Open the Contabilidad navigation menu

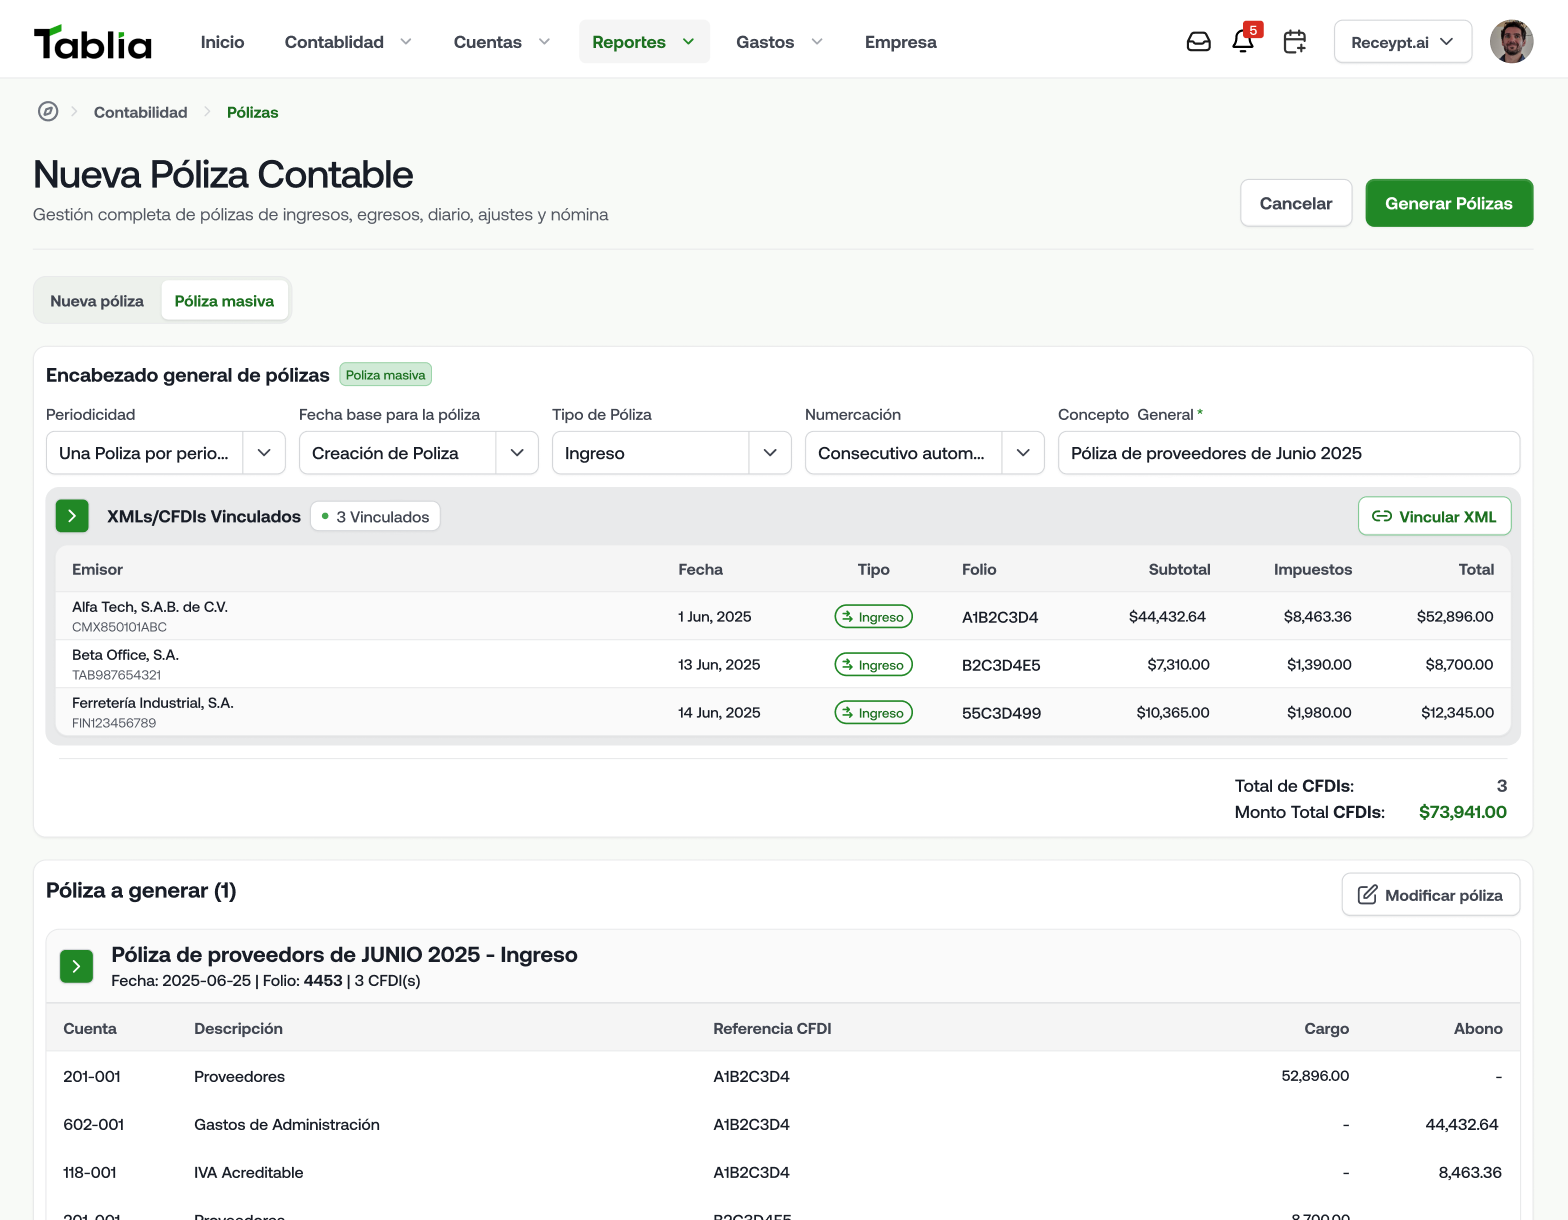click(x=348, y=42)
